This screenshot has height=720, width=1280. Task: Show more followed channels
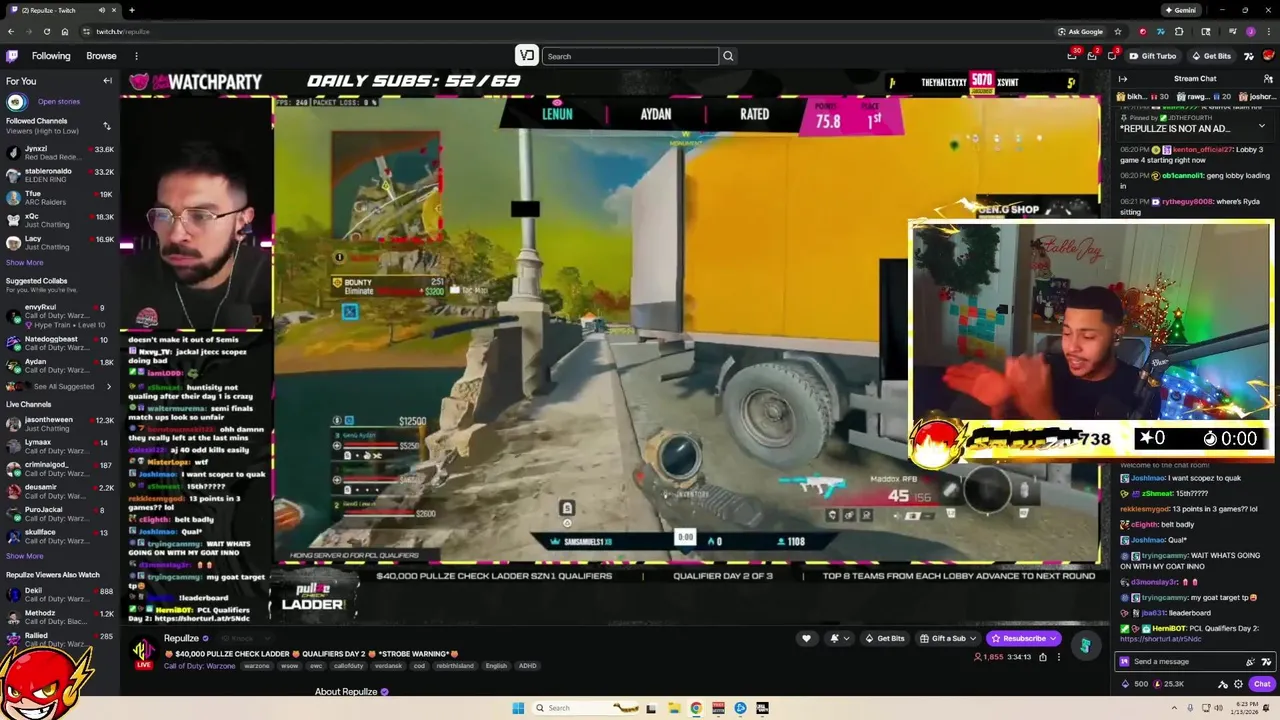[x=25, y=263]
